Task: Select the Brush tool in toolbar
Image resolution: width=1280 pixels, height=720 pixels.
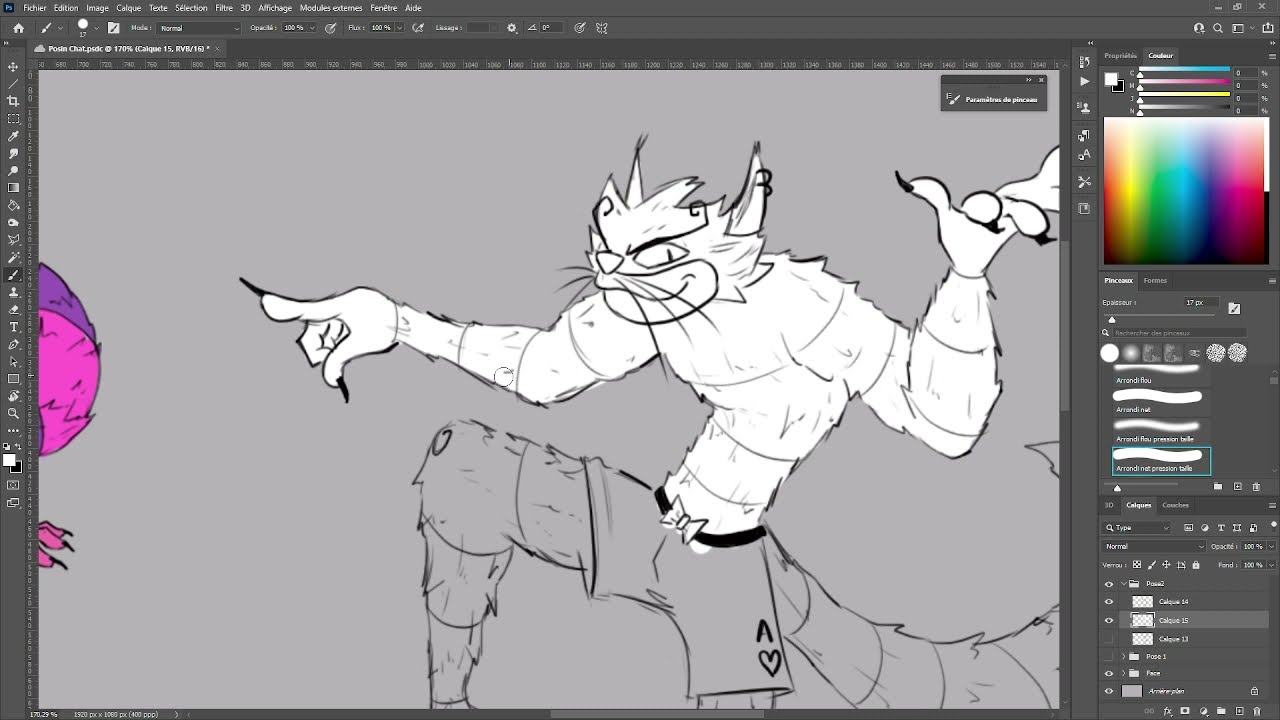Action: coord(13,274)
